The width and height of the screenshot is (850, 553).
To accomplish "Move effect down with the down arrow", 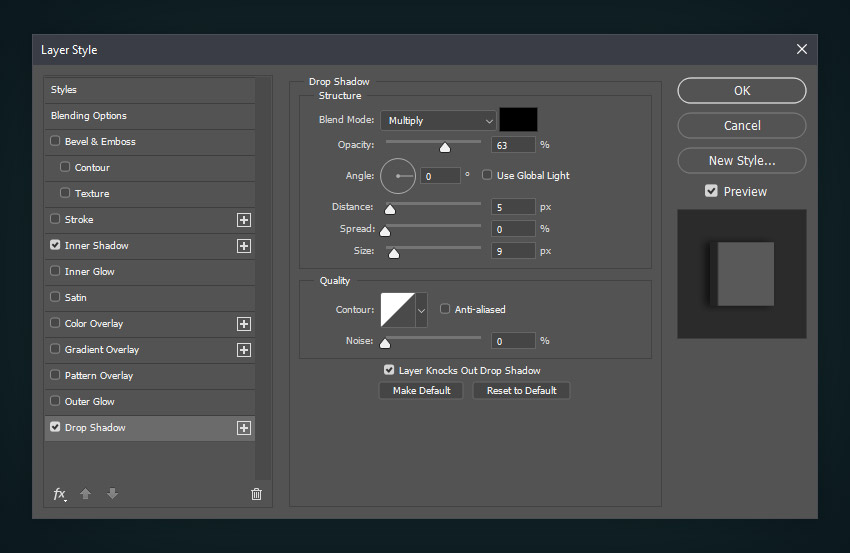I will pos(112,493).
